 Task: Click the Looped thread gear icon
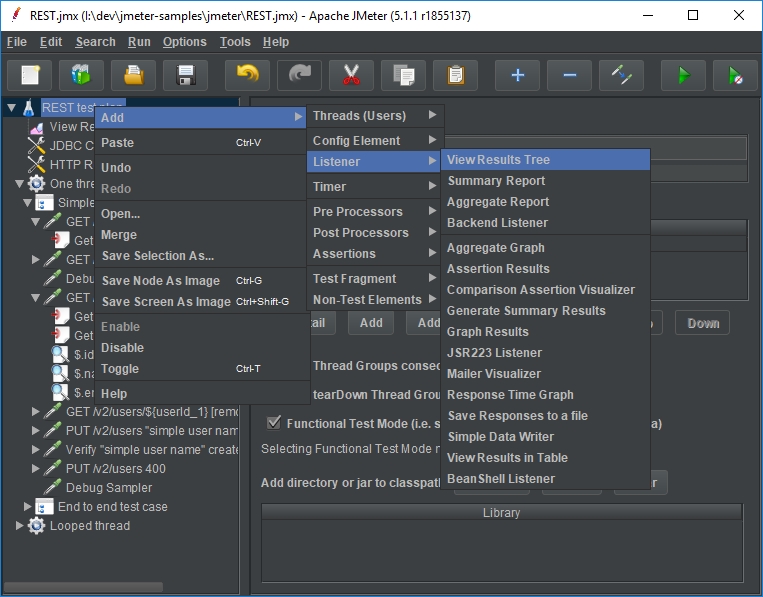pos(36,525)
